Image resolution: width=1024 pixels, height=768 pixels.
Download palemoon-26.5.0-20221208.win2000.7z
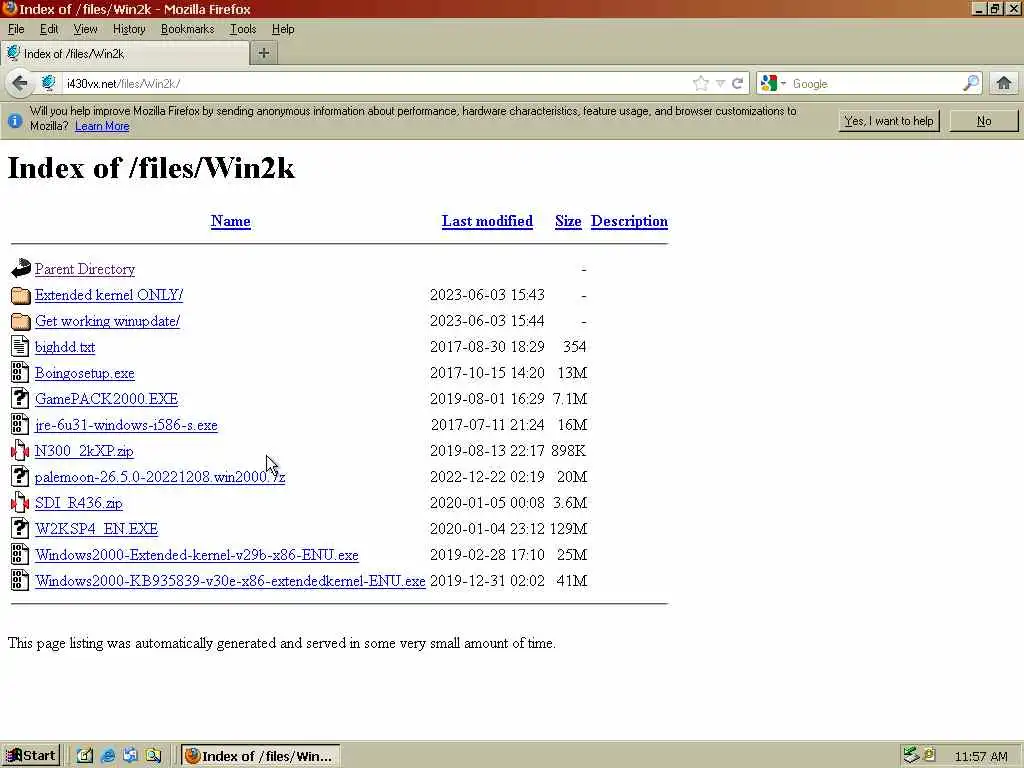pyautogui.click(x=160, y=477)
